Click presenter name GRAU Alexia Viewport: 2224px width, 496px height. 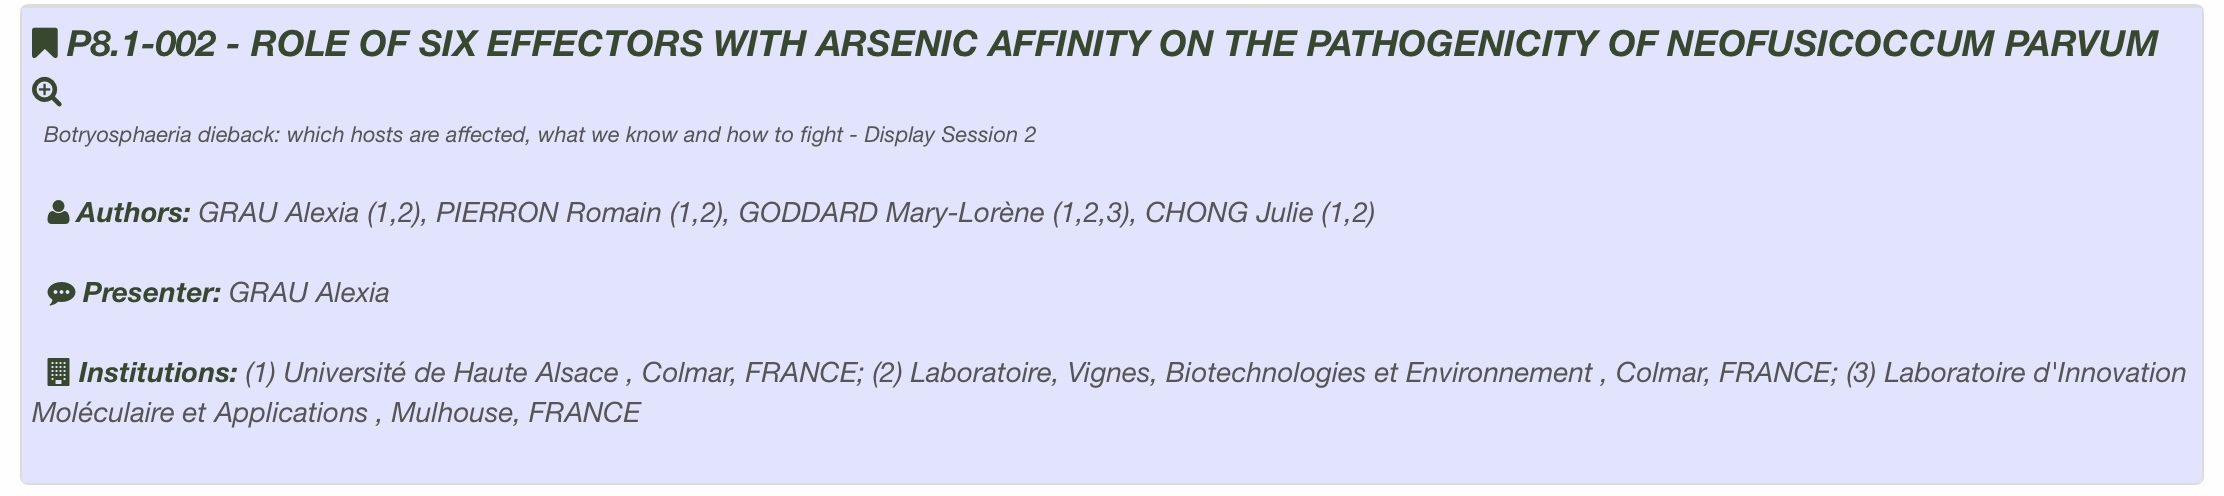pos(309,293)
